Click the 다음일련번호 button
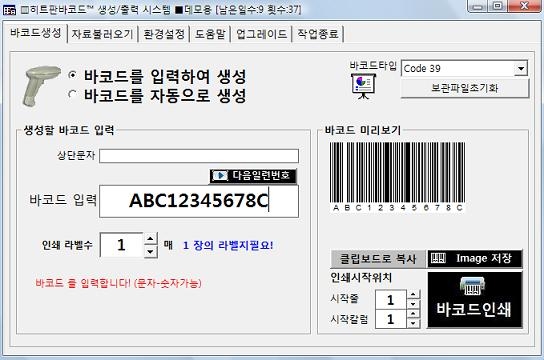Screen dimensions: 544x360 click(253, 176)
